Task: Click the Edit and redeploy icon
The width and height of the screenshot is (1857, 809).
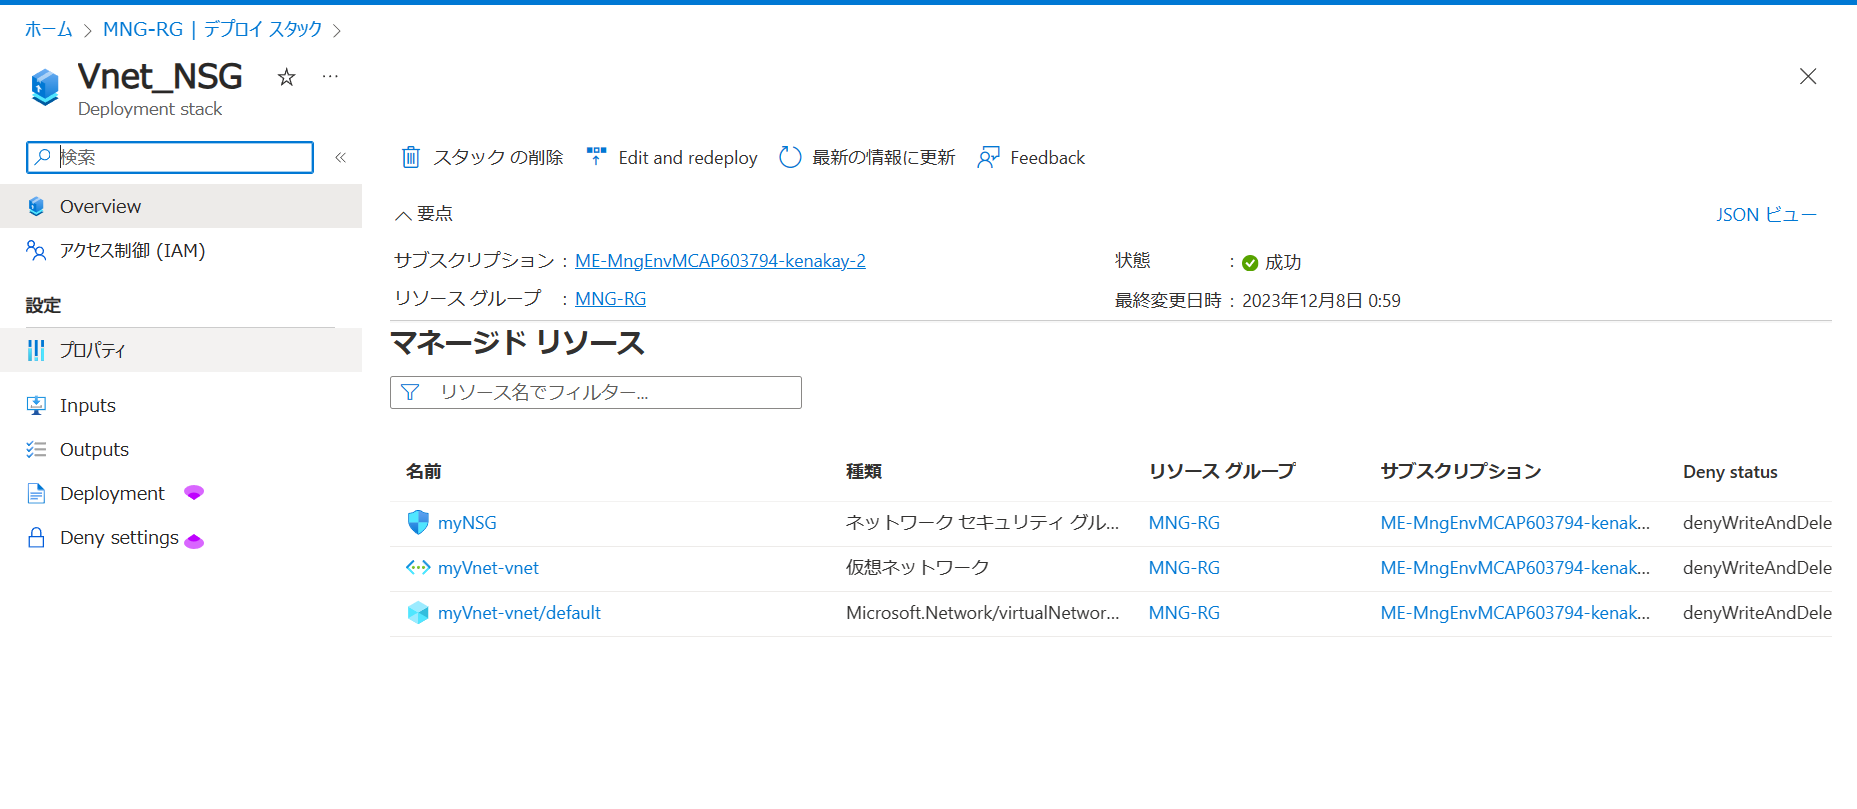Action: [597, 157]
